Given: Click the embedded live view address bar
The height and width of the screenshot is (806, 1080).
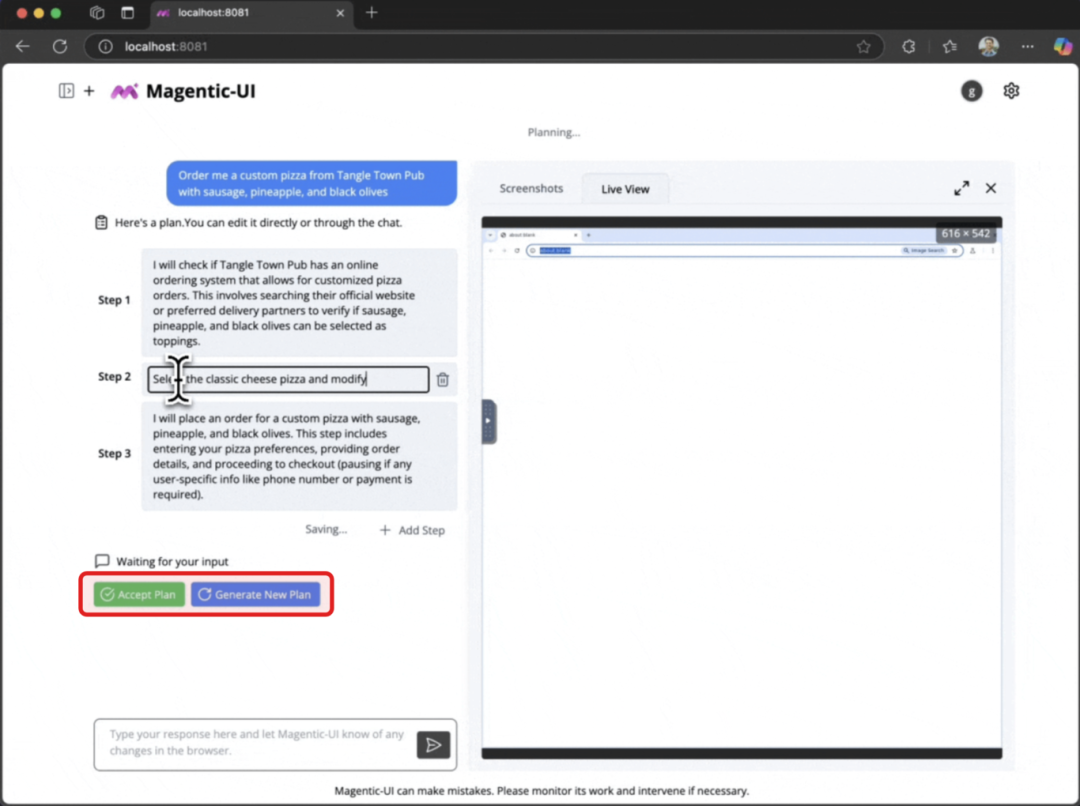Looking at the screenshot, I should click(744, 251).
